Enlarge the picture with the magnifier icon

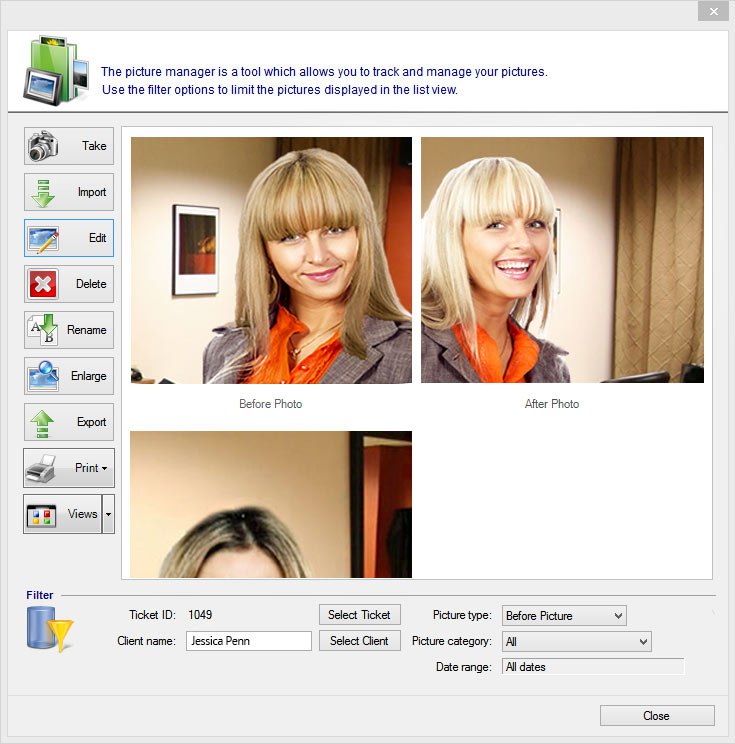68,376
